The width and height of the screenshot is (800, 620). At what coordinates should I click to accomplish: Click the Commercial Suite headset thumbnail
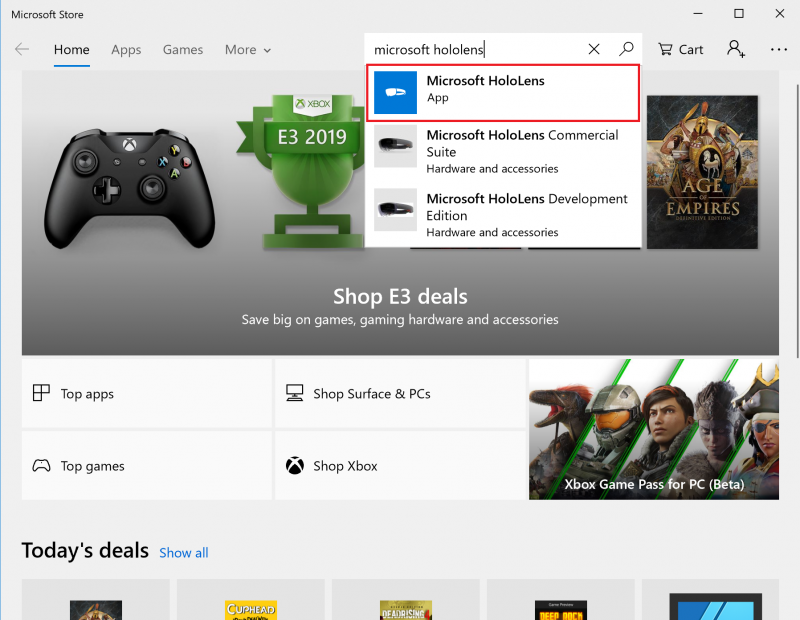click(395, 146)
